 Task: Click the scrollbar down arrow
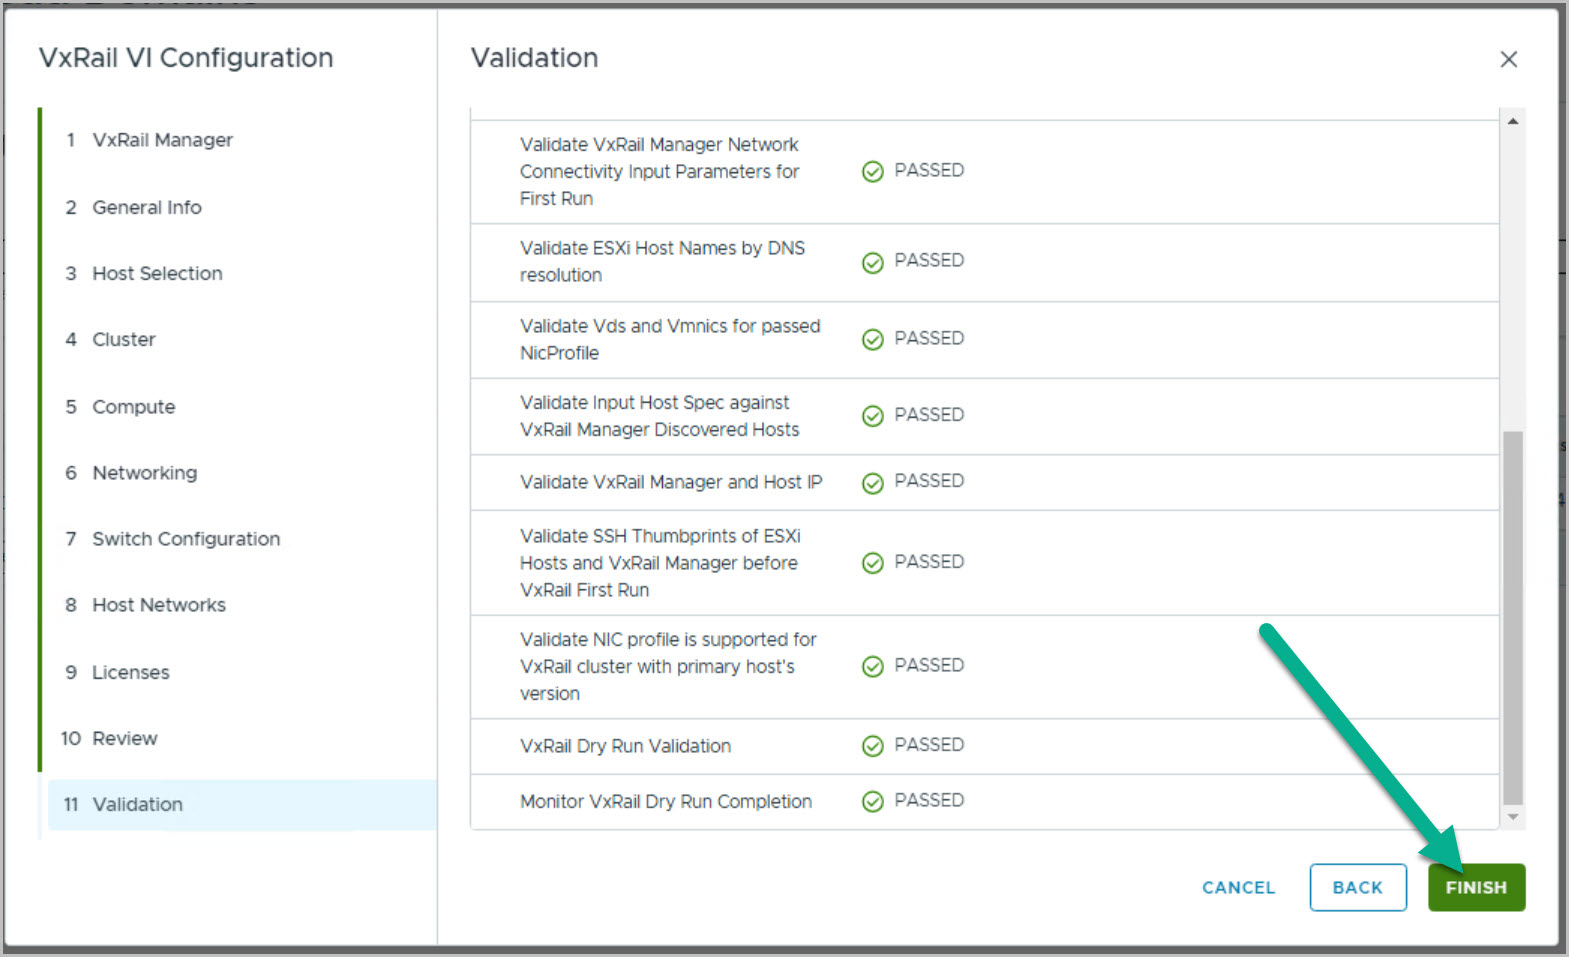1513,817
